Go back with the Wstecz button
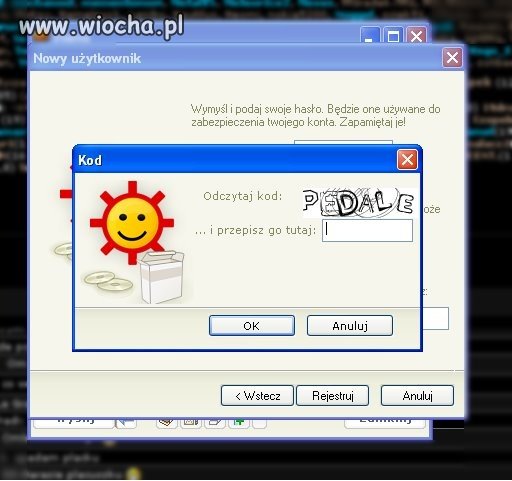 pyautogui.click(x=257, y=396)
